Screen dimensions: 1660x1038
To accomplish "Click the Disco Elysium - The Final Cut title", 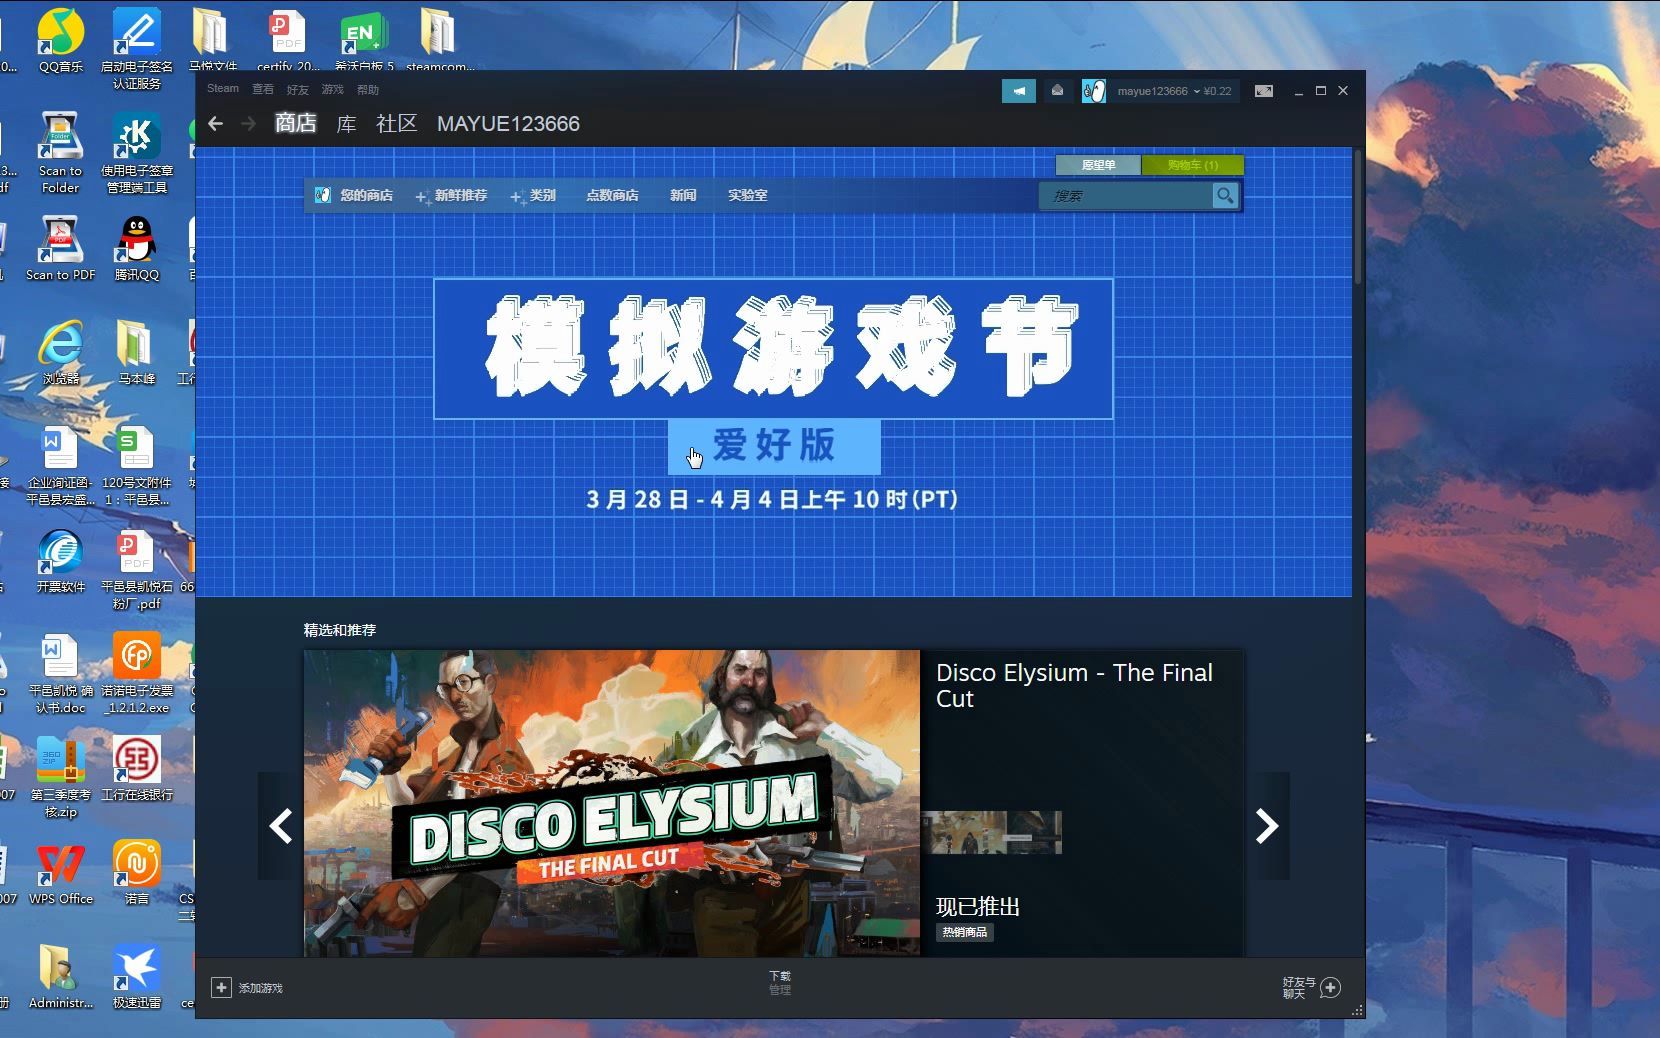I will click(1074, 686).
